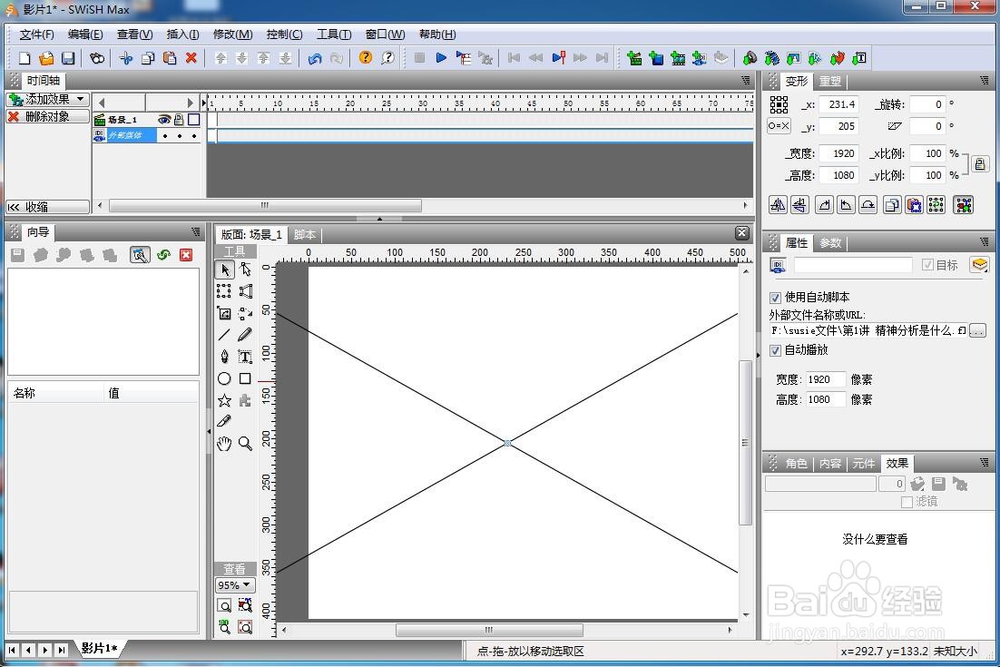Open the 文件(F) menu
Viewport: 1000px width, 667px height.
36,34
